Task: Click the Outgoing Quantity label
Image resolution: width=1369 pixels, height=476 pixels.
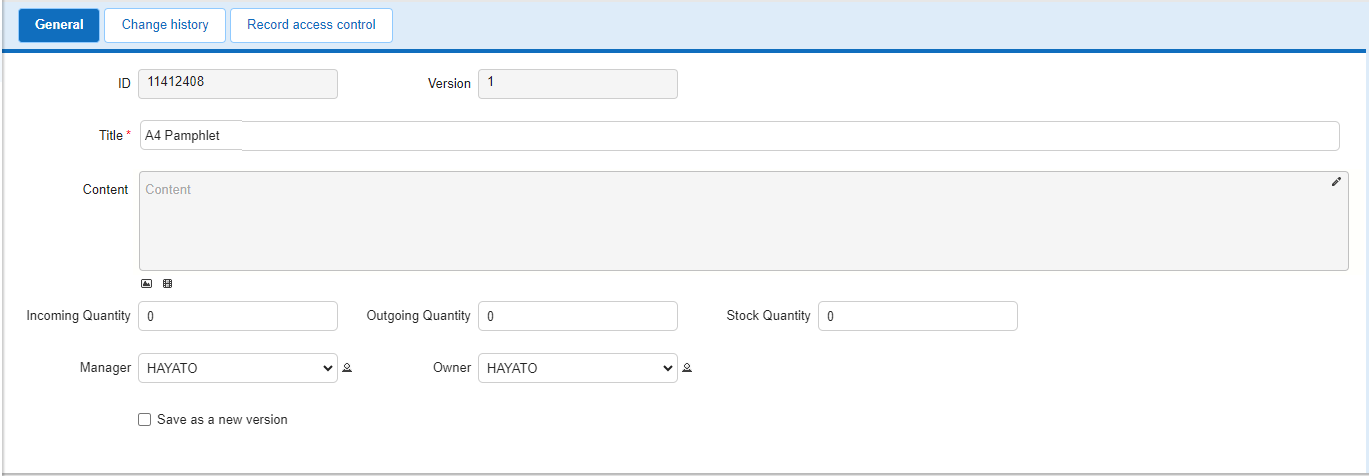Action: point(418,316)
